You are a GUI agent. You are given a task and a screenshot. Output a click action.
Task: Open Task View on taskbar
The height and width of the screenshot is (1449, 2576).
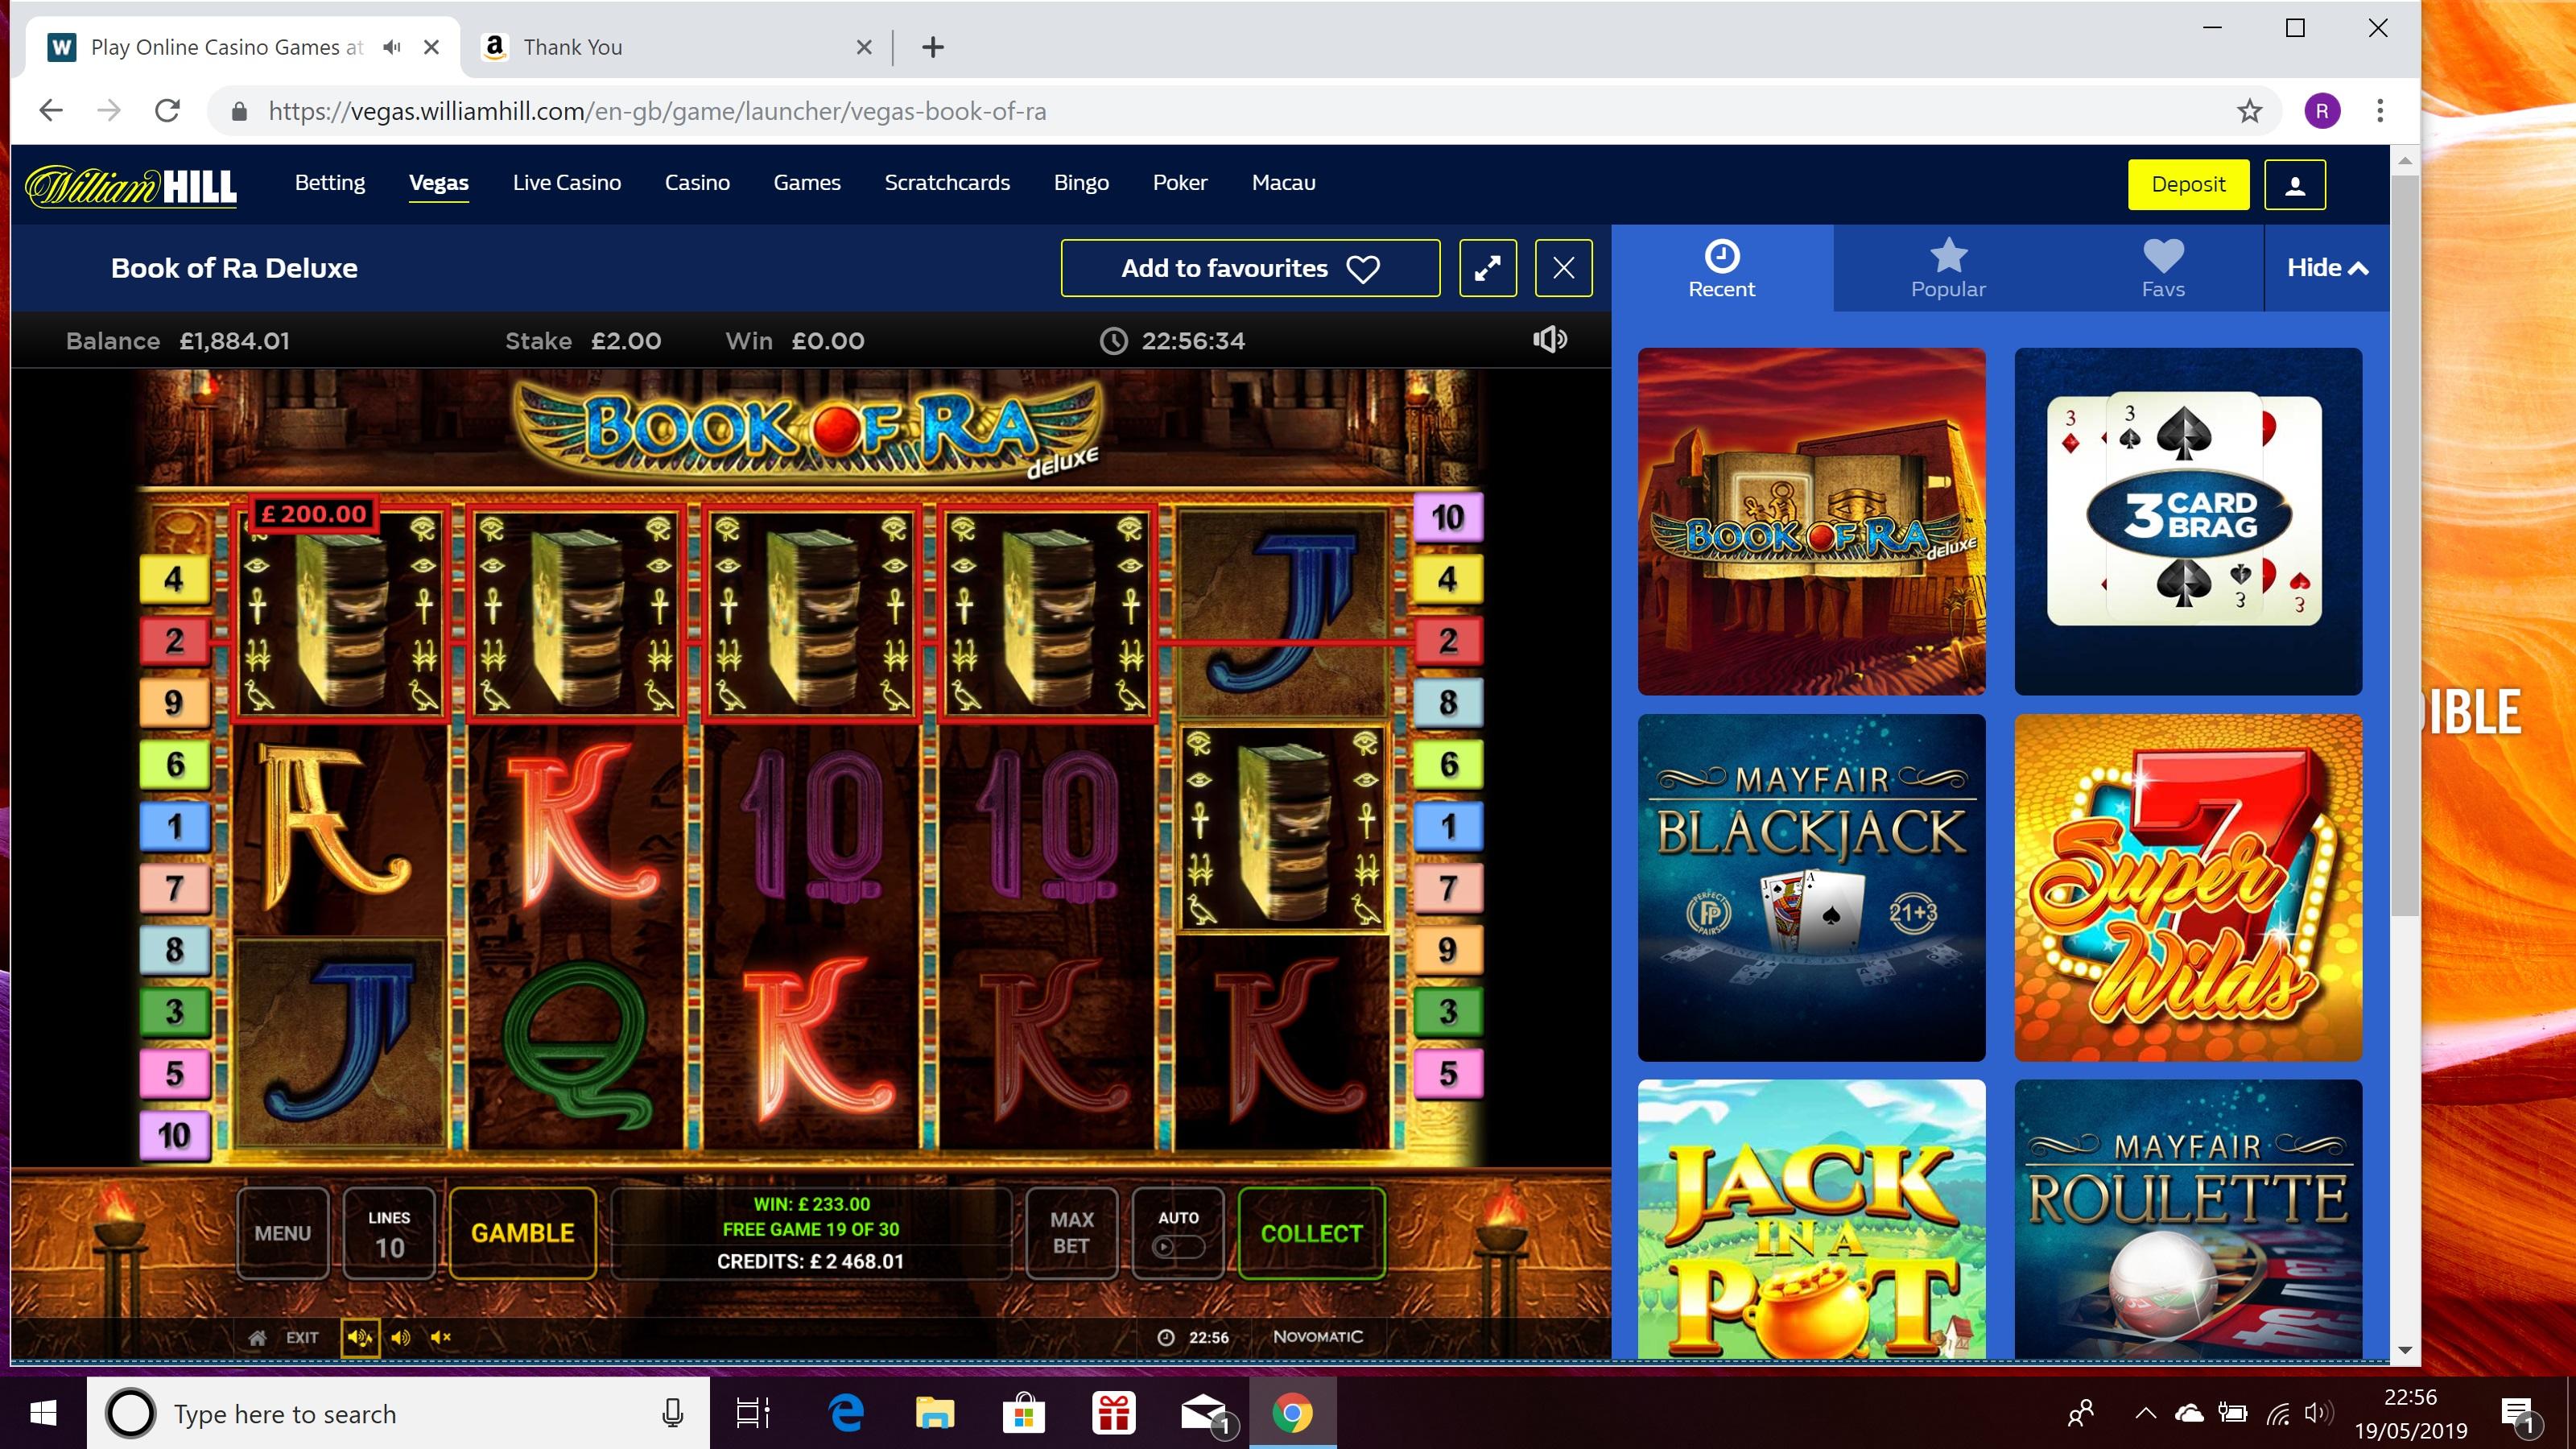(753, 1413)
